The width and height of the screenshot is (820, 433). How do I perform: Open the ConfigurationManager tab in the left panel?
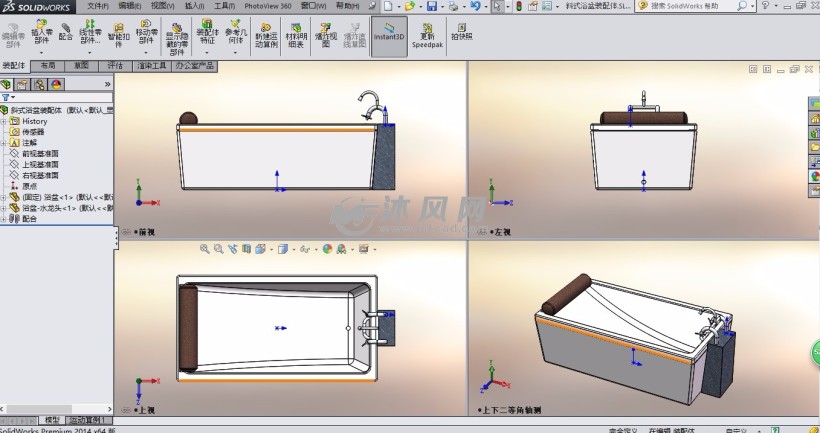tap(39, 85)
